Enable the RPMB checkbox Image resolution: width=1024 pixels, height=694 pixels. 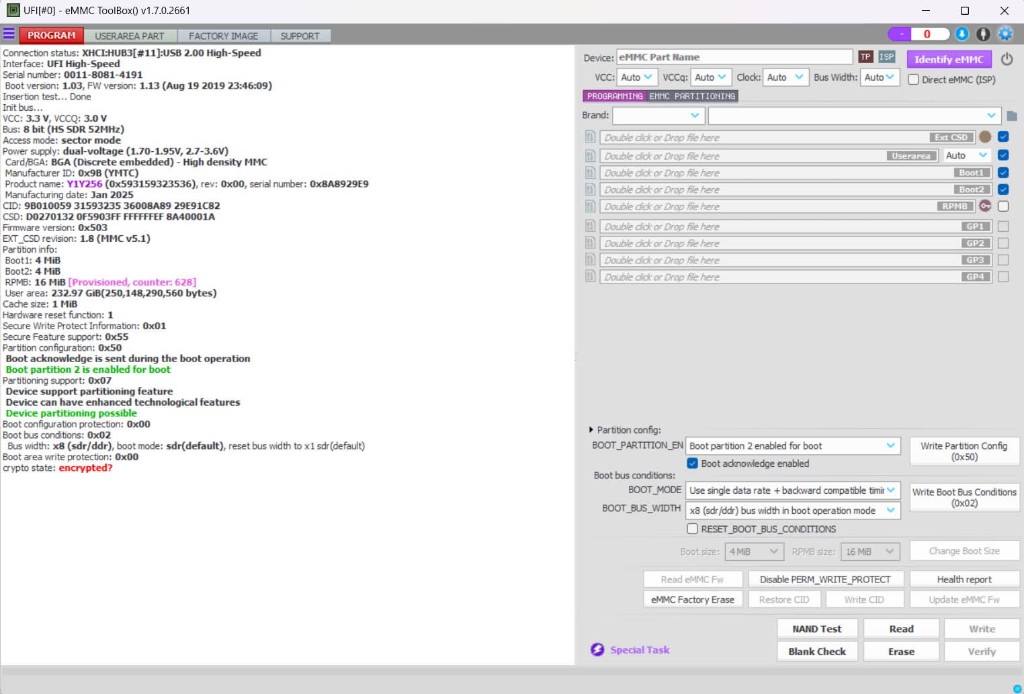[1003, 206]
